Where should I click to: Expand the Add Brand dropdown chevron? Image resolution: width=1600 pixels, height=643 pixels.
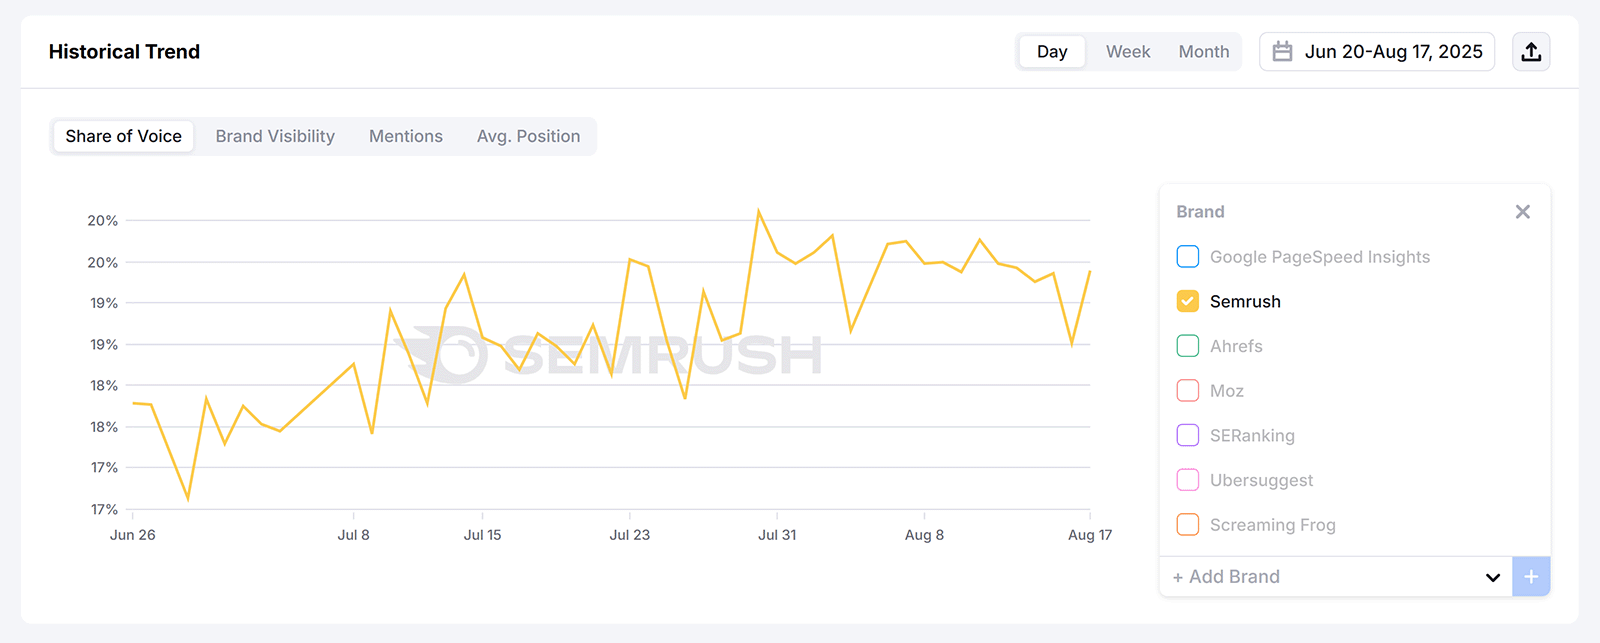point(1493,577)
